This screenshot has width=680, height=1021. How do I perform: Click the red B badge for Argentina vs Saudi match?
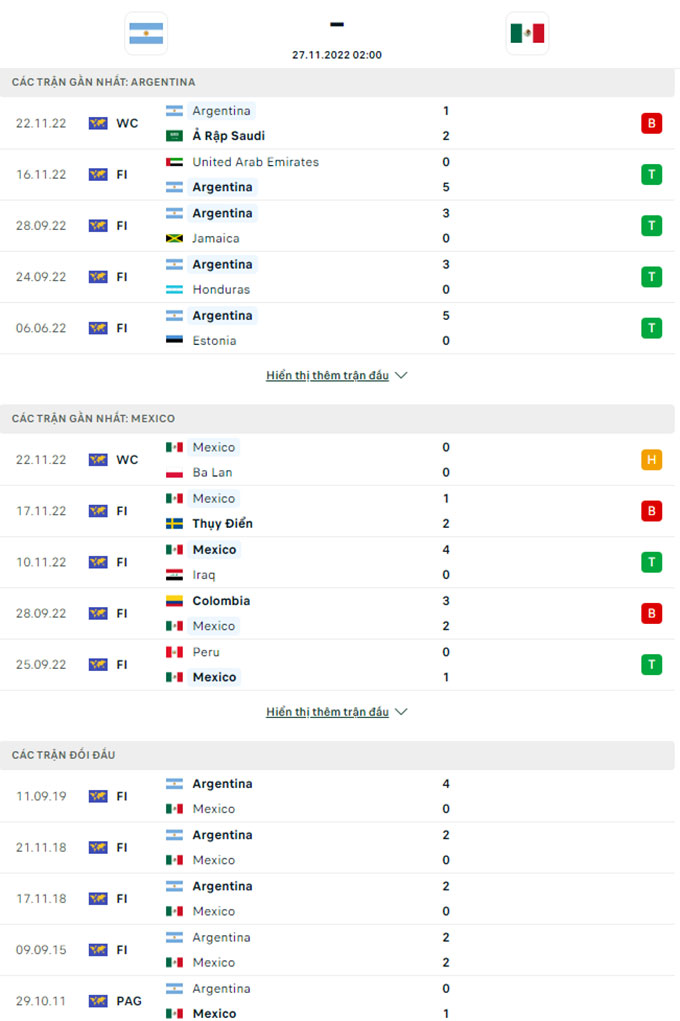(652, 124)
